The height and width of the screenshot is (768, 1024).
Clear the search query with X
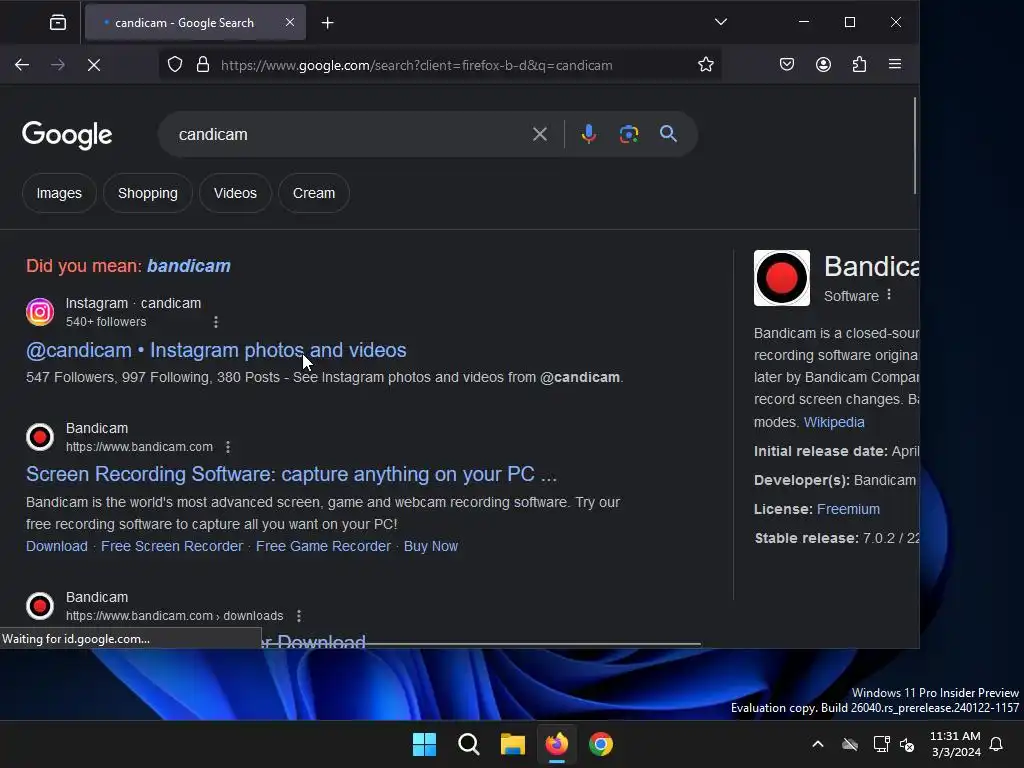coord(540,135)
